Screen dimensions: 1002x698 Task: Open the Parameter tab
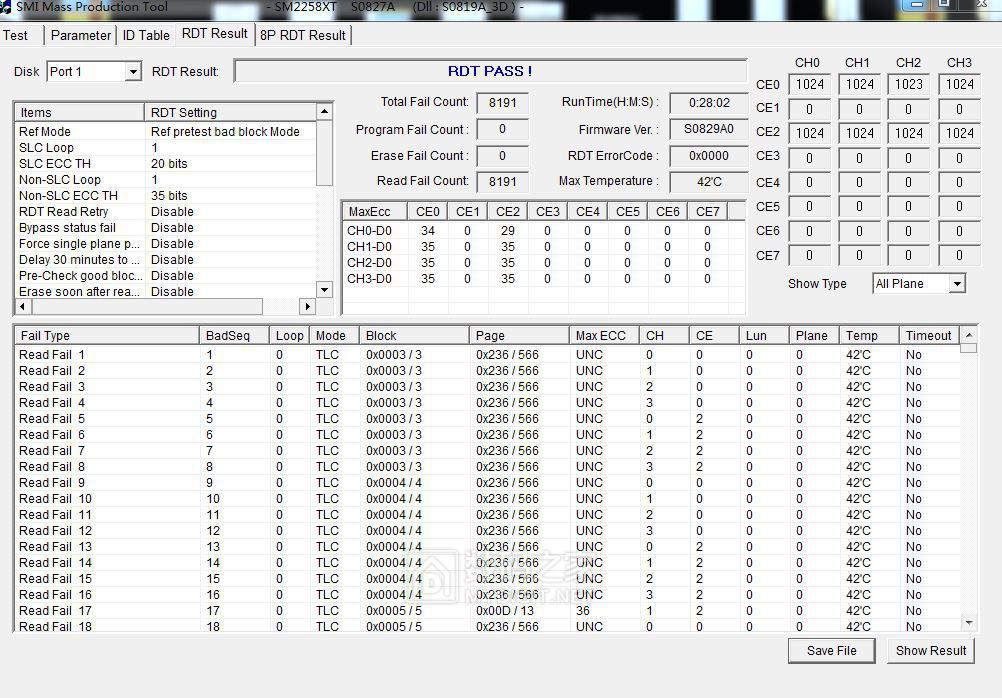[x=80, y=35]
